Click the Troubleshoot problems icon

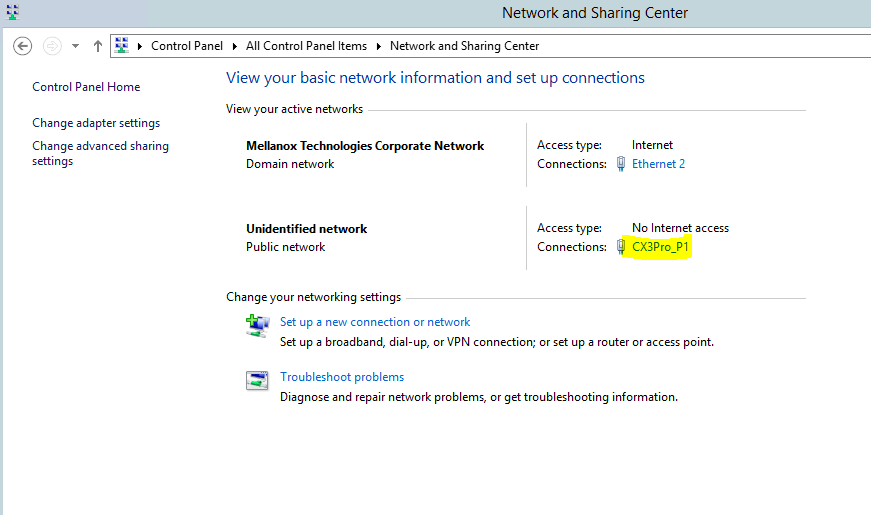click(x=257, y=381)
